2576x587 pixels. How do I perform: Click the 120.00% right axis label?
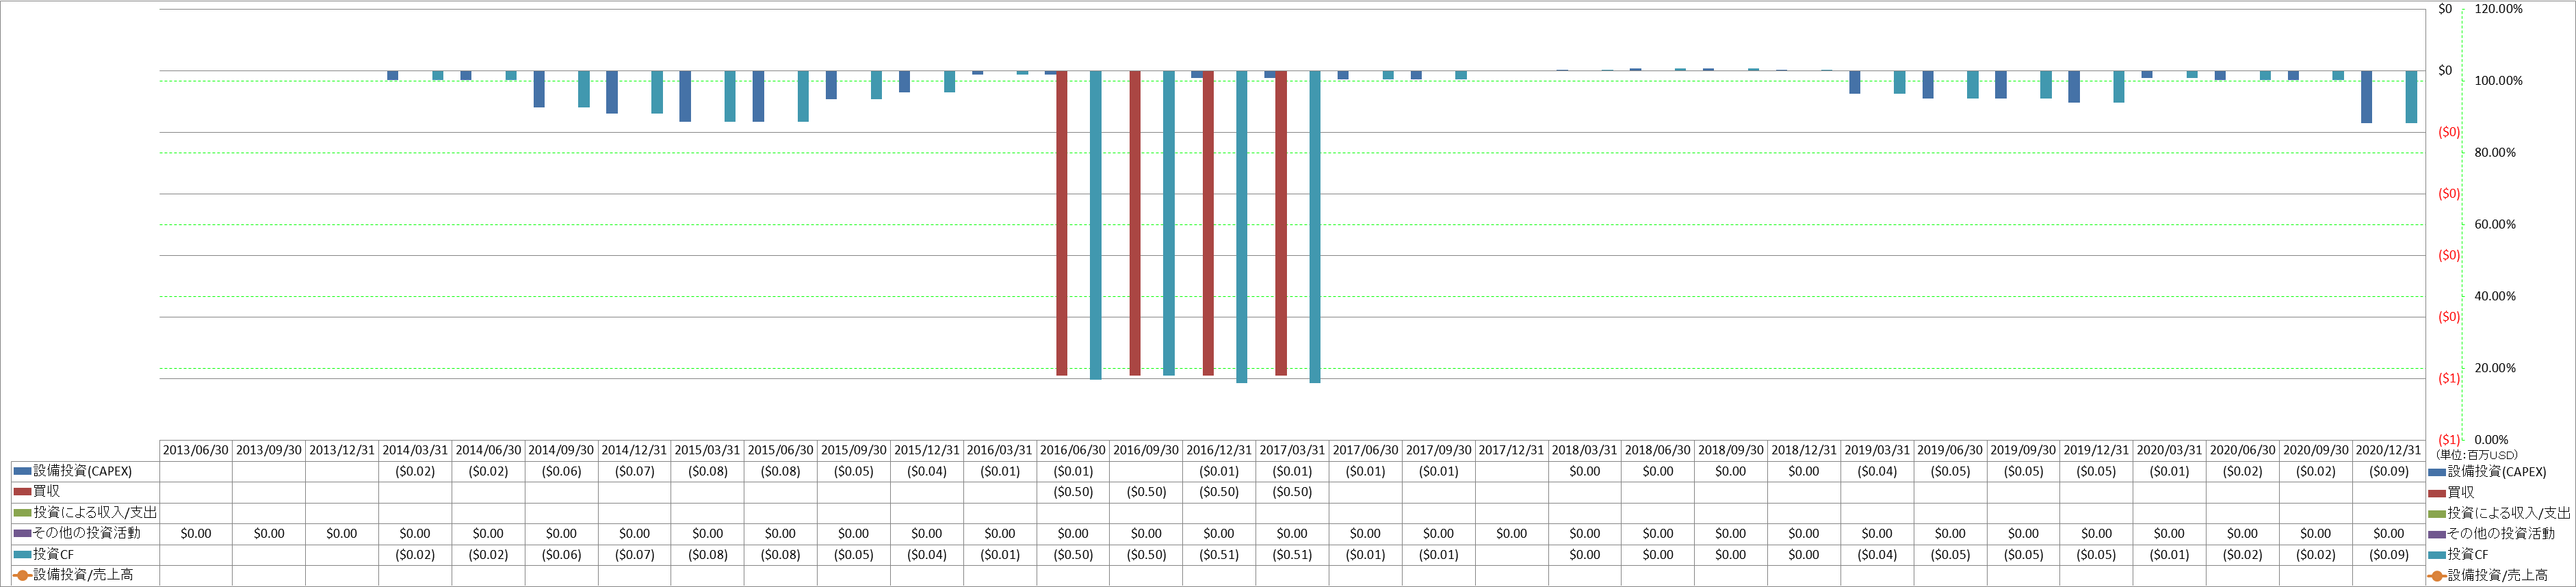coord(2498,9)
